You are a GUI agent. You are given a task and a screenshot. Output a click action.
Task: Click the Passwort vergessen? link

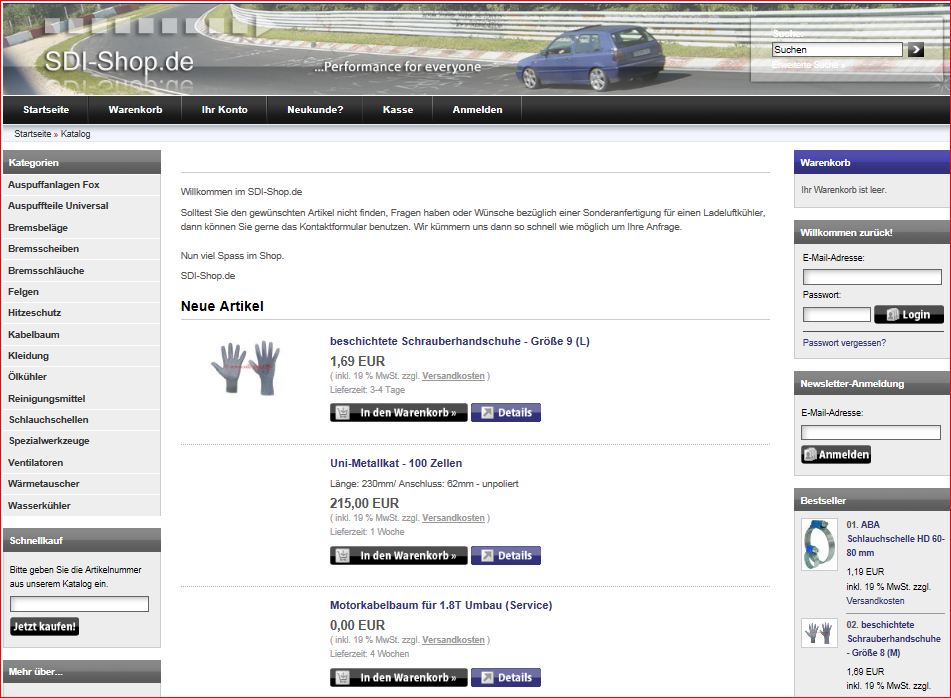coord(844,343)
